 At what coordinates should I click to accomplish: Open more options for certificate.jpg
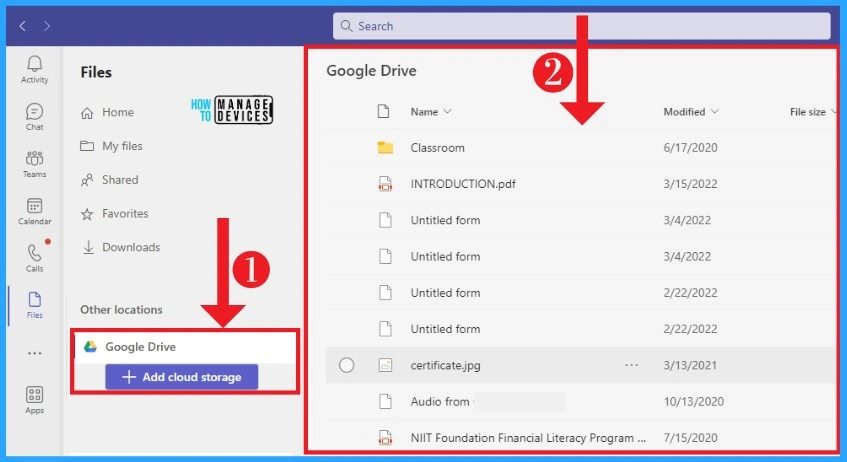click(x=631, y=365)
